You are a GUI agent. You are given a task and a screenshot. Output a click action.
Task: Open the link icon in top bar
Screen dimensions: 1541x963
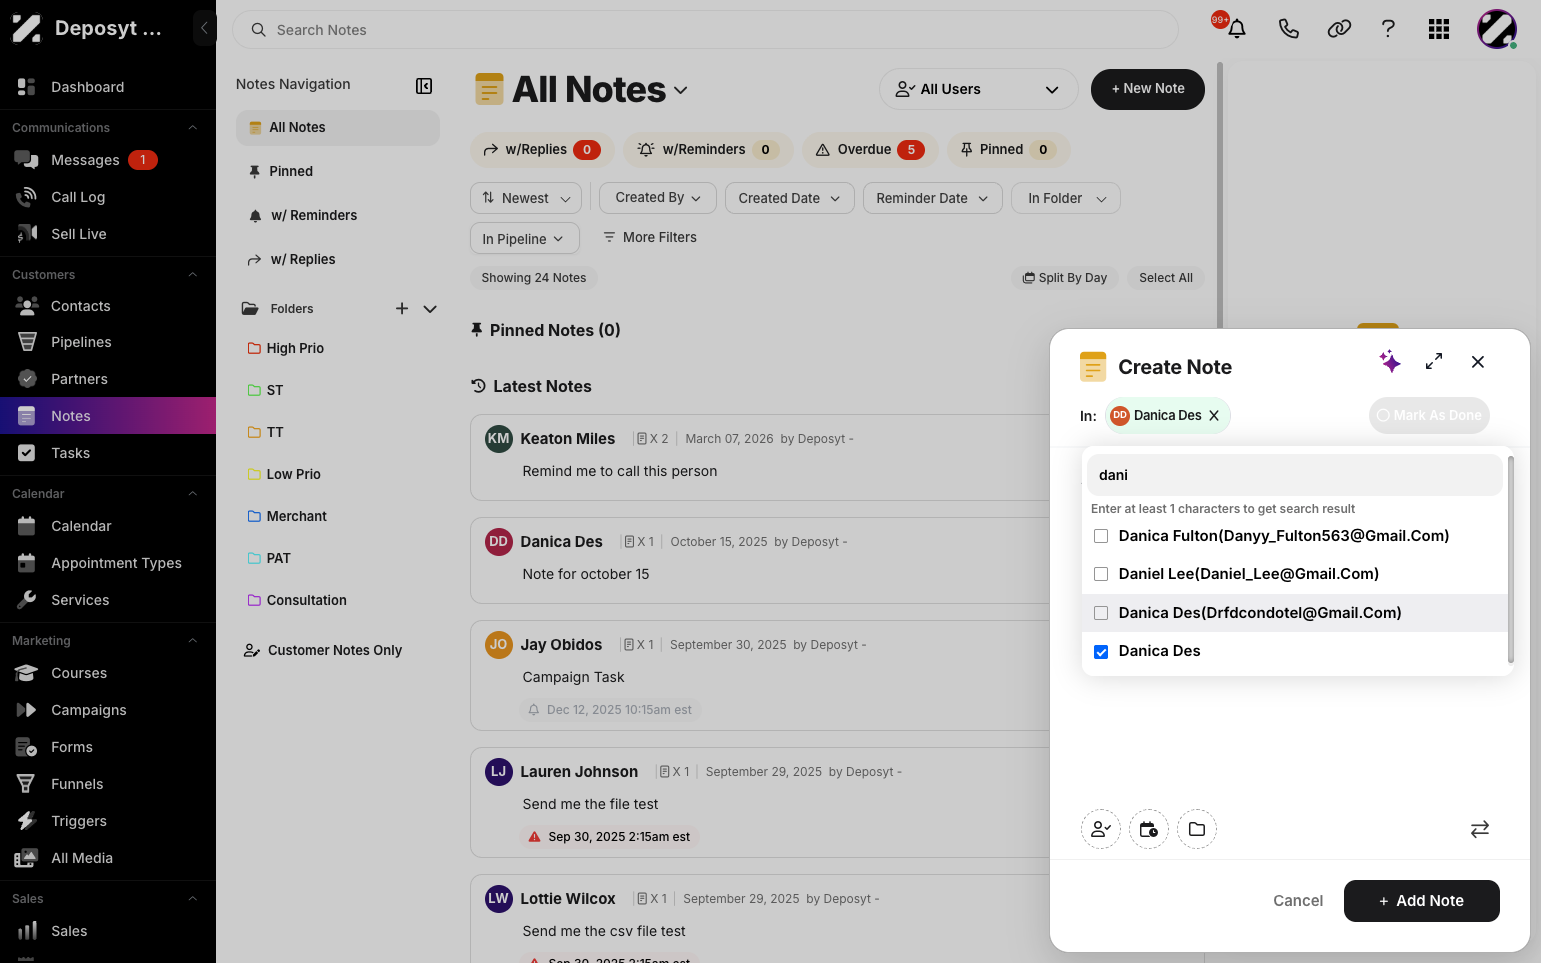(x=1339, y=29)
